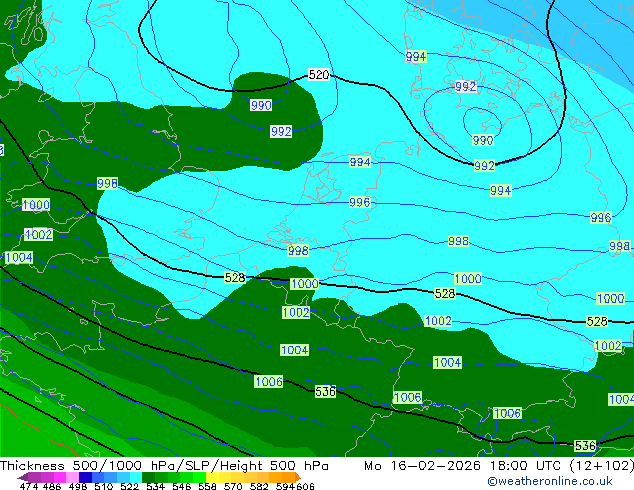Click the 606 legend value
Viewport: 634px width, 490px height.
tap(305, 486)
